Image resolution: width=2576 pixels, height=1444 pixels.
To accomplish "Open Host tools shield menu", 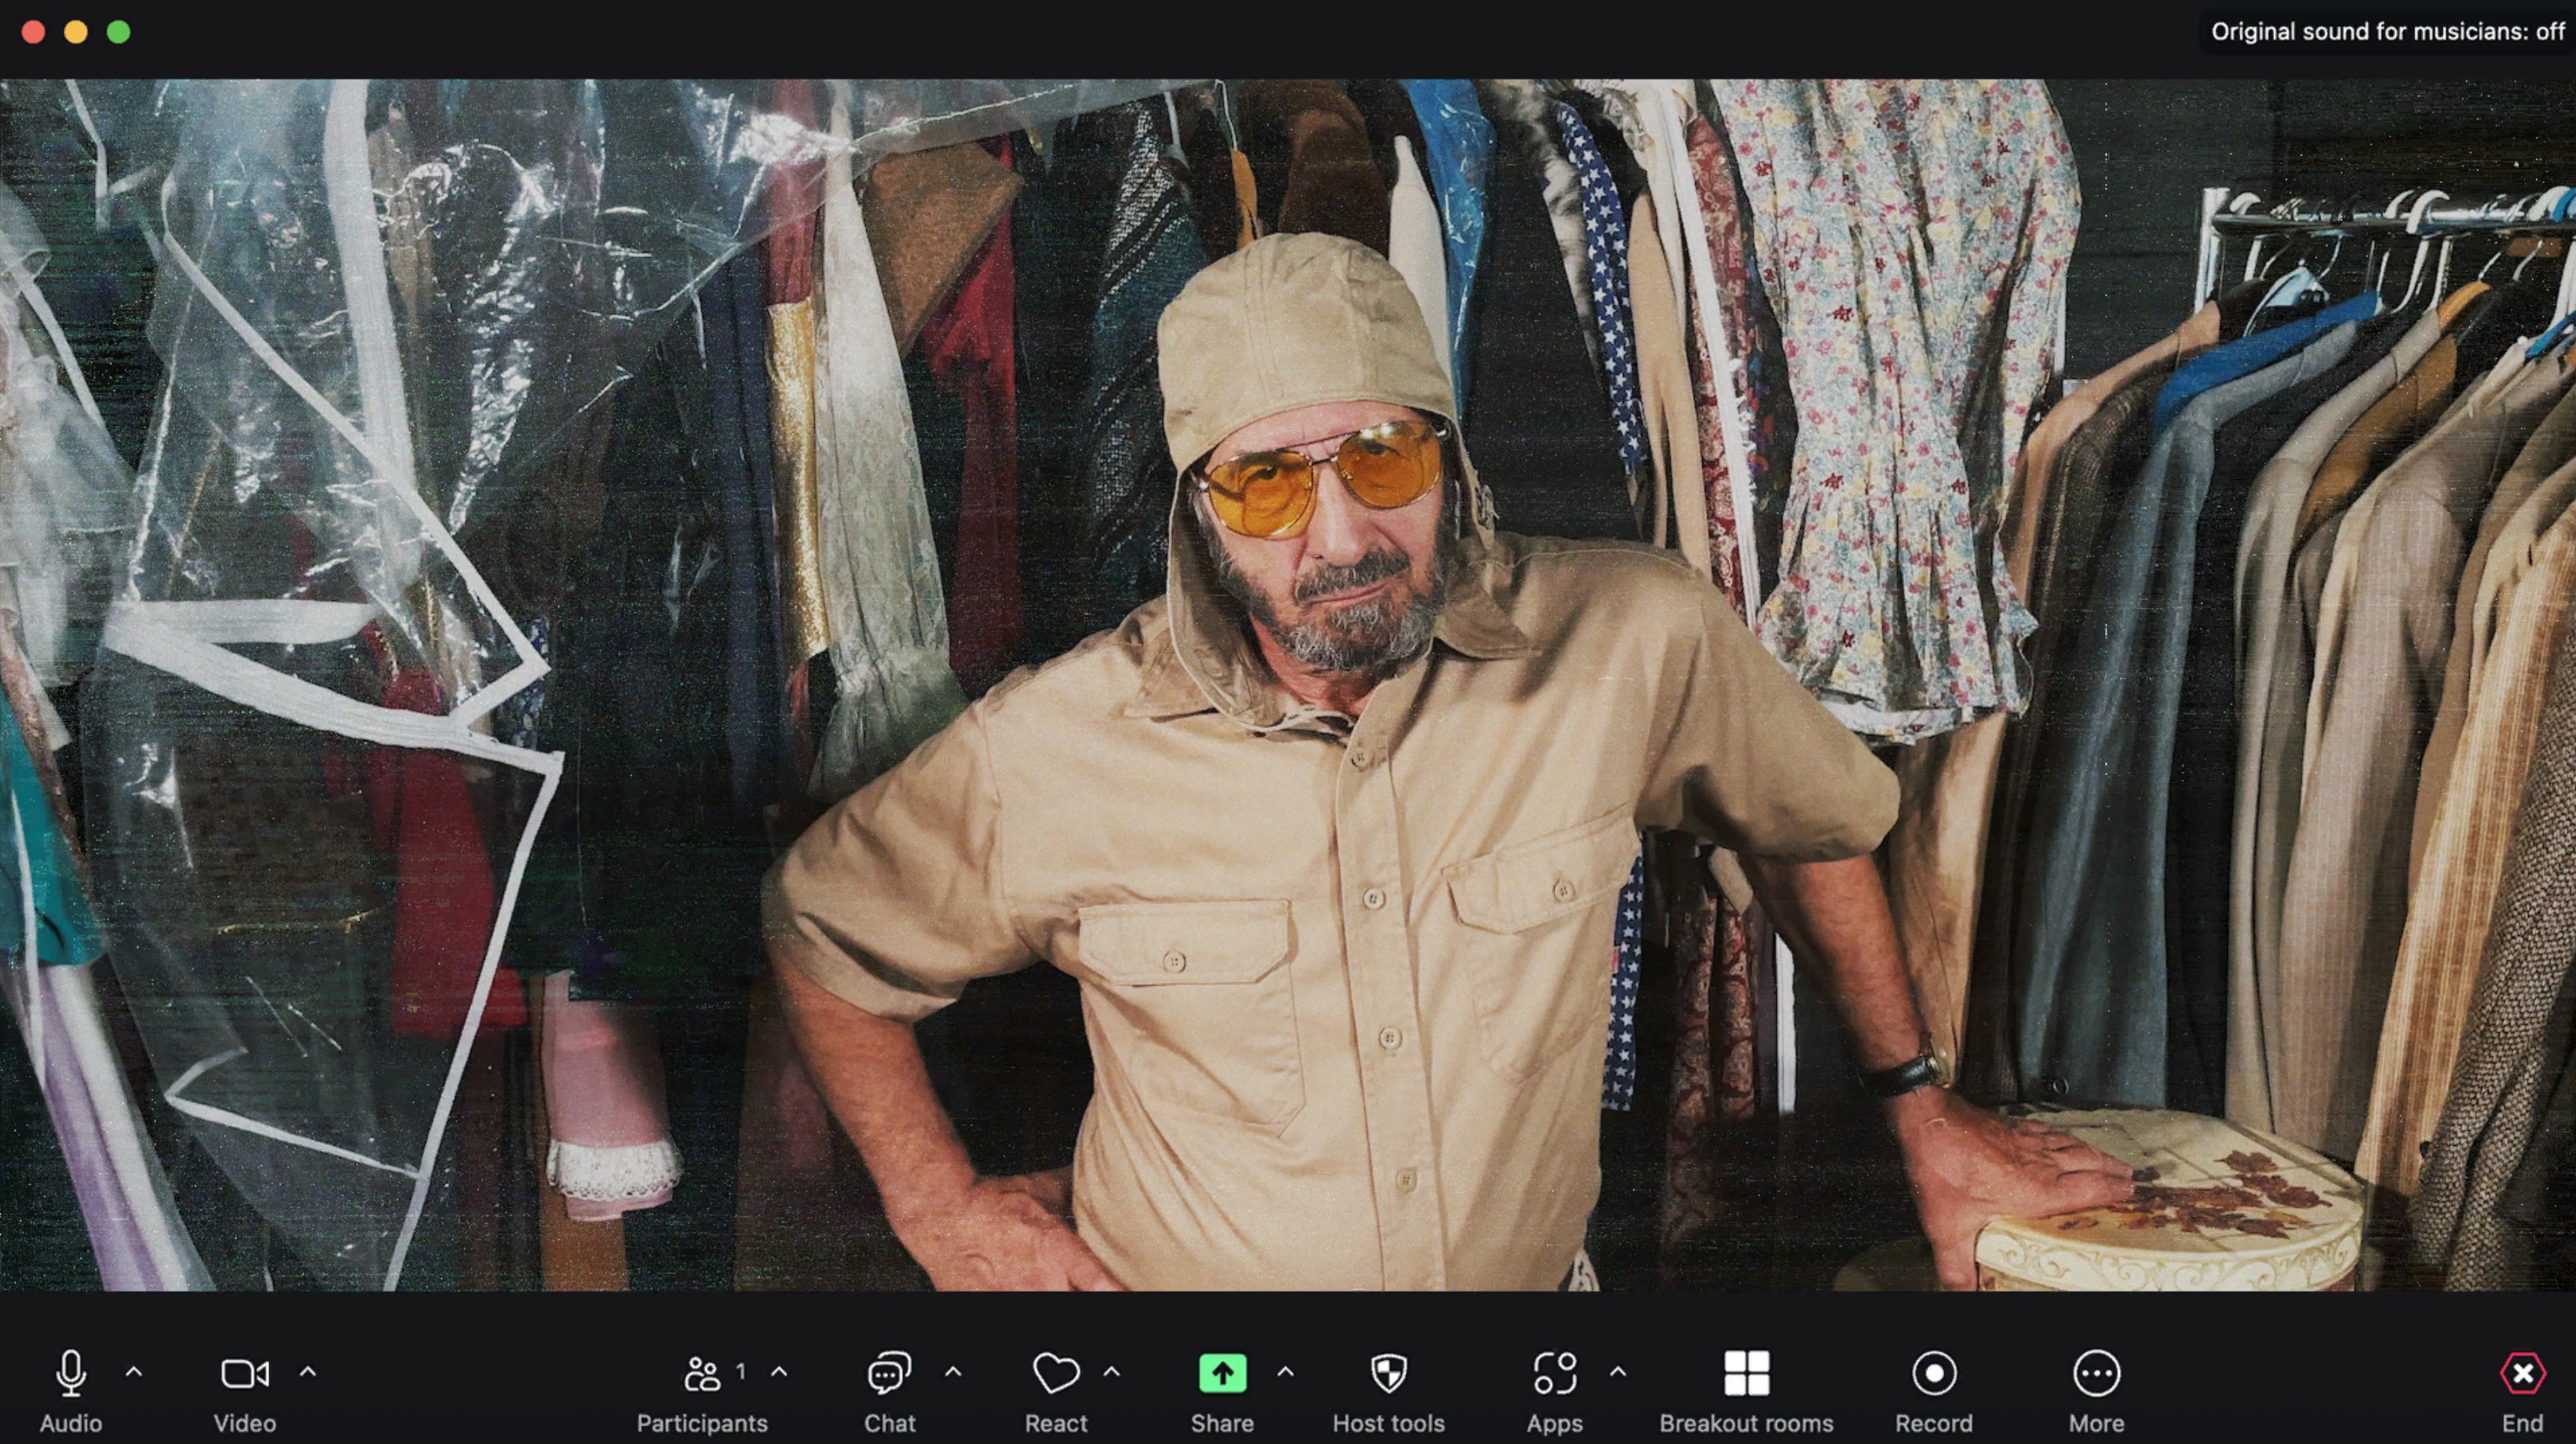I will coord(1388,1374).
